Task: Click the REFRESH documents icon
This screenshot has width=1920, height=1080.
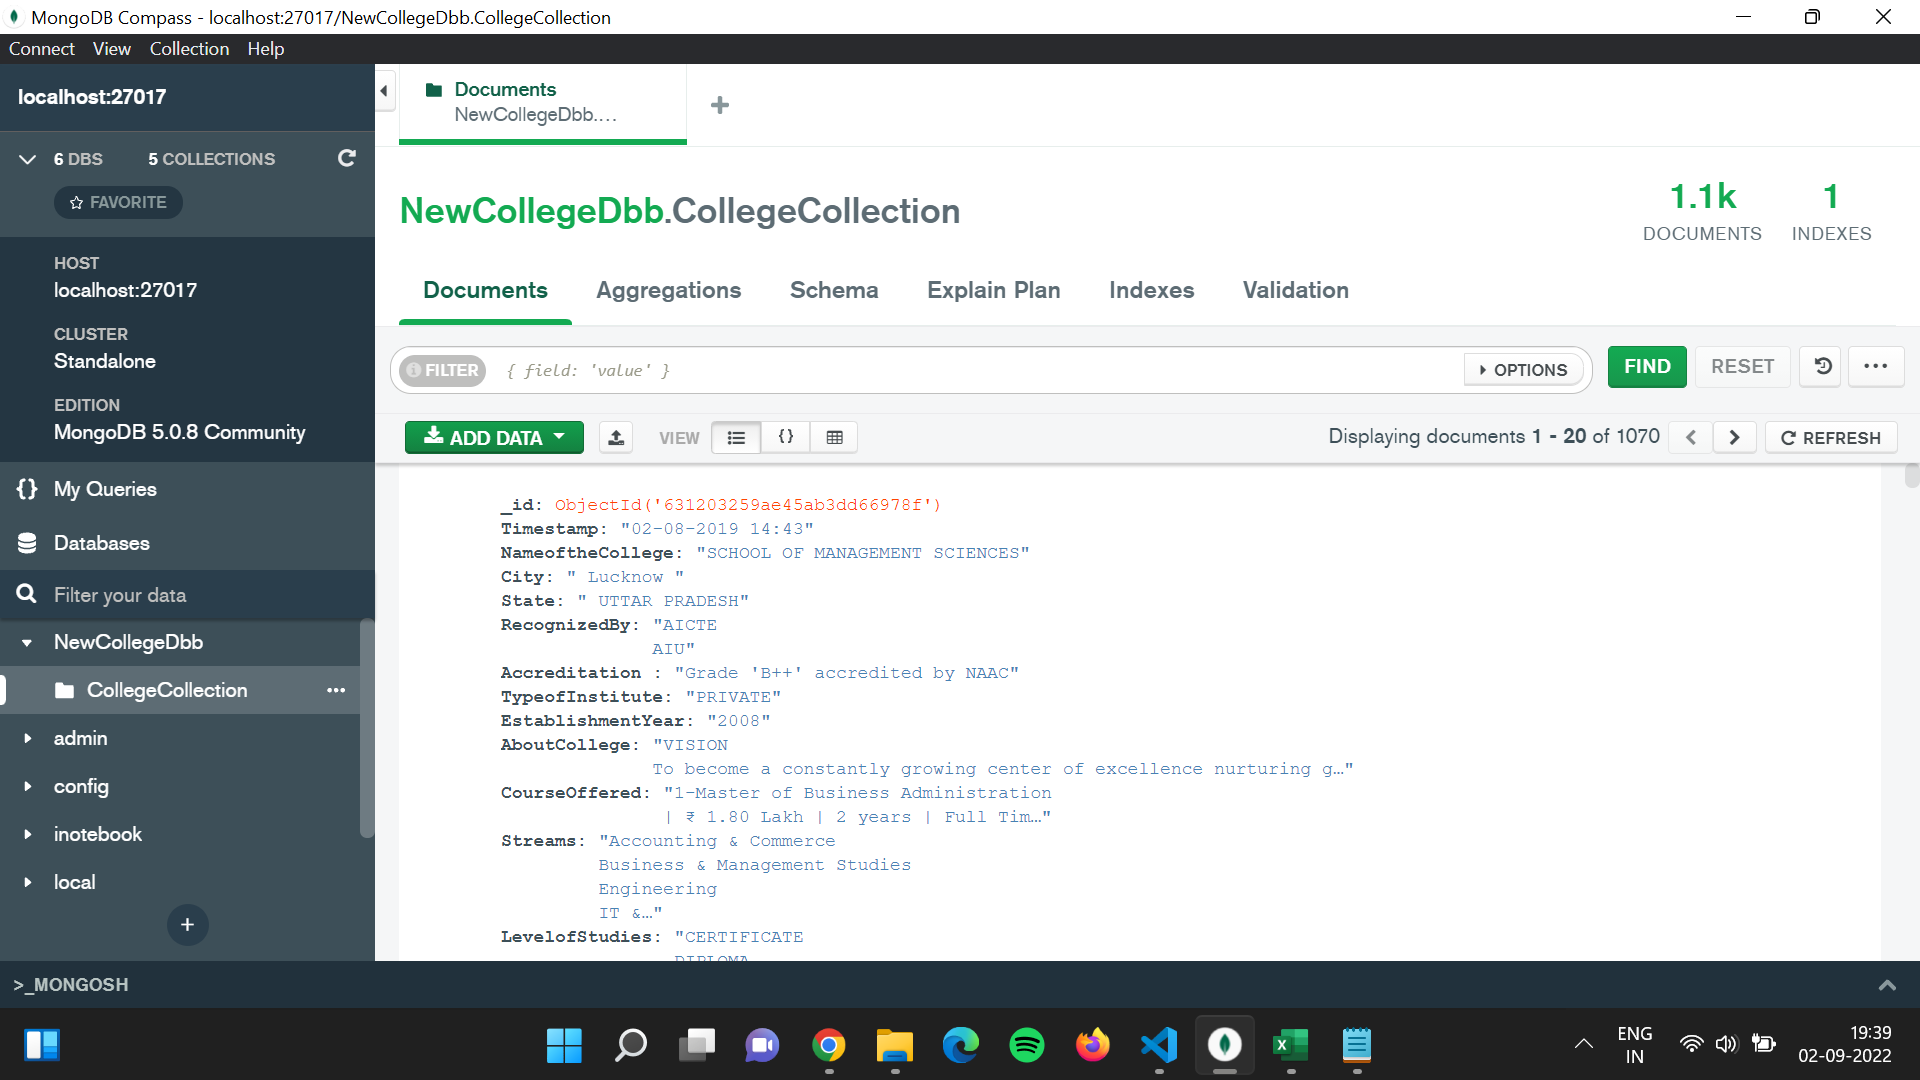Action: click(1830, 437)
